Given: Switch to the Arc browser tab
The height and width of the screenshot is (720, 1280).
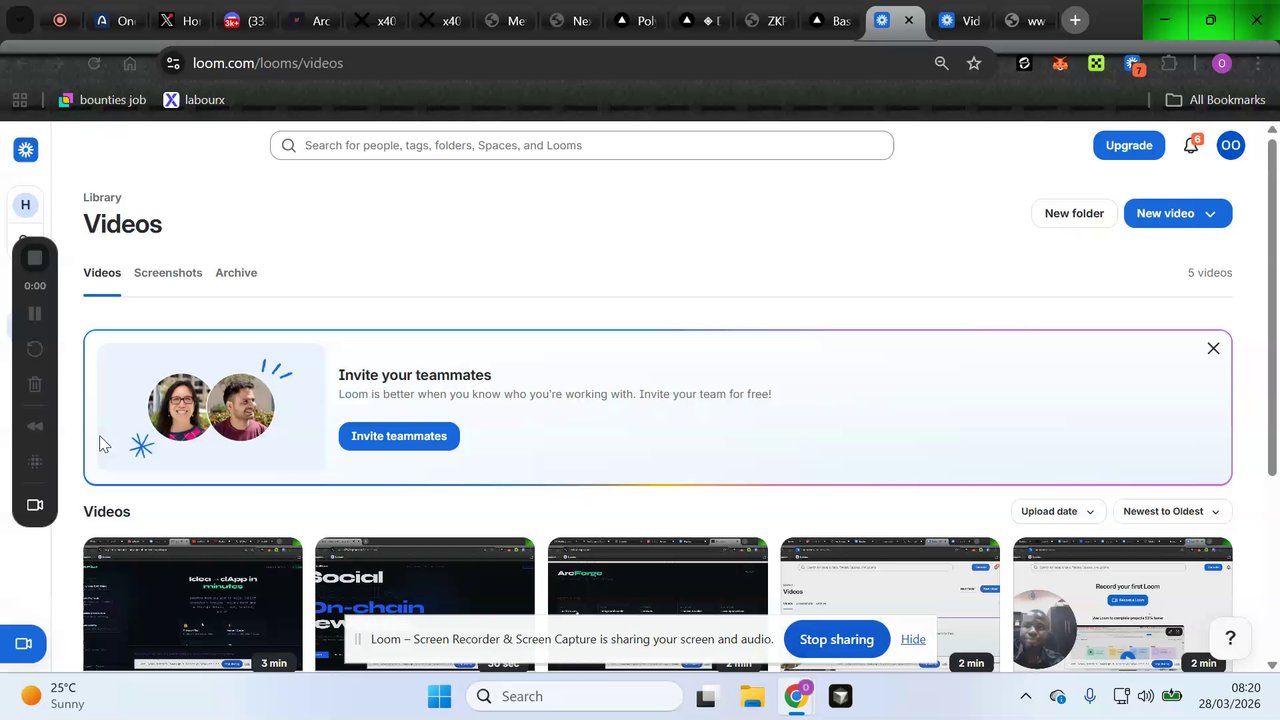Looking at the screenshot, I should (x=309, y=20).
